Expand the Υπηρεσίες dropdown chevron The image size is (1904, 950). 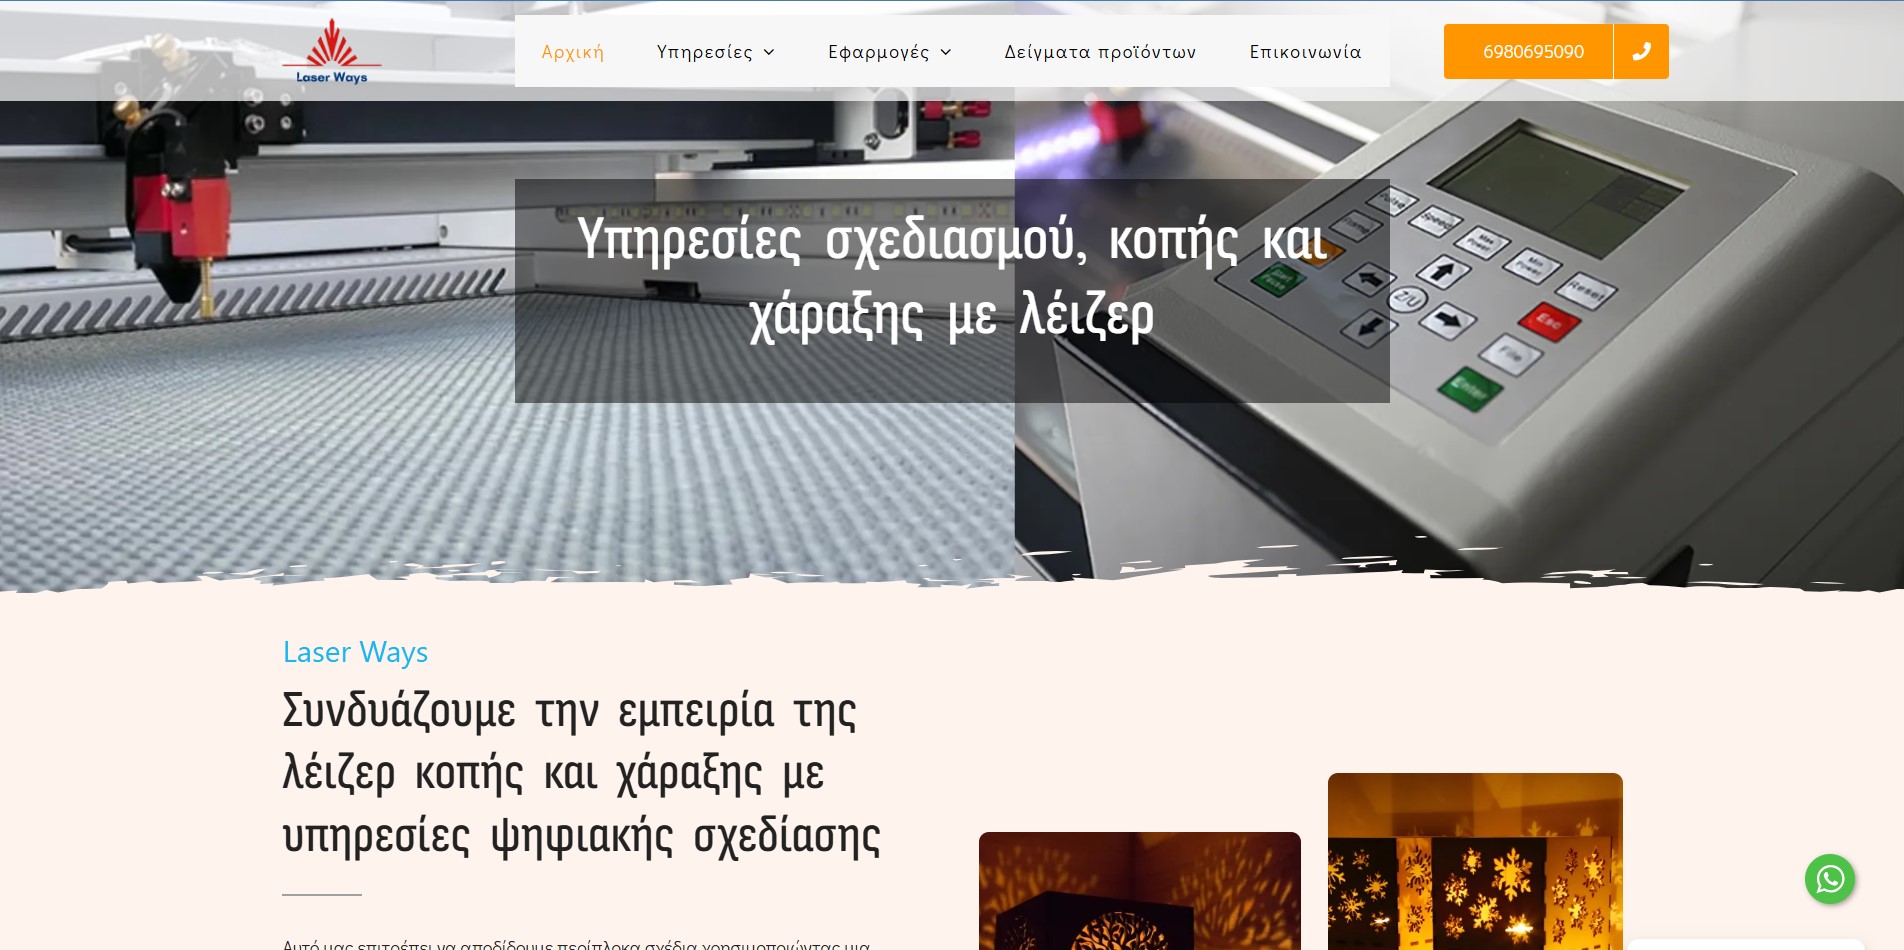[x=769, y=53]
